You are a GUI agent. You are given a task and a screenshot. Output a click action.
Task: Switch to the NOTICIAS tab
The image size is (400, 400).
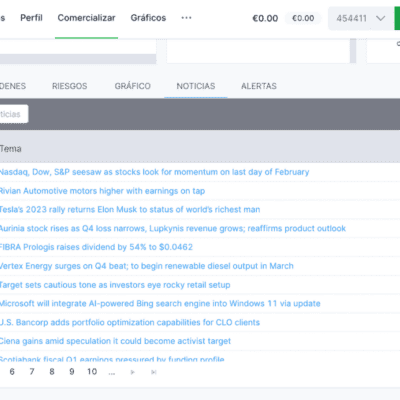pos(196,86)
